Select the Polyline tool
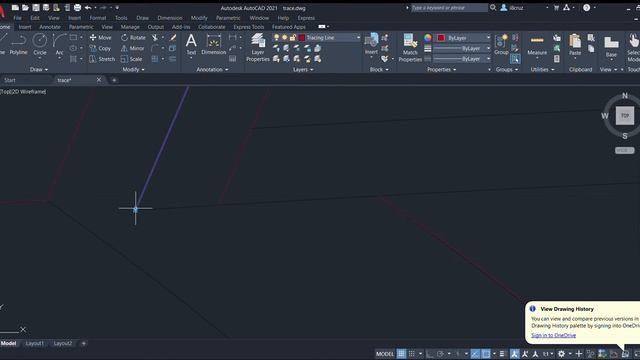 click(x=18, y=44)
